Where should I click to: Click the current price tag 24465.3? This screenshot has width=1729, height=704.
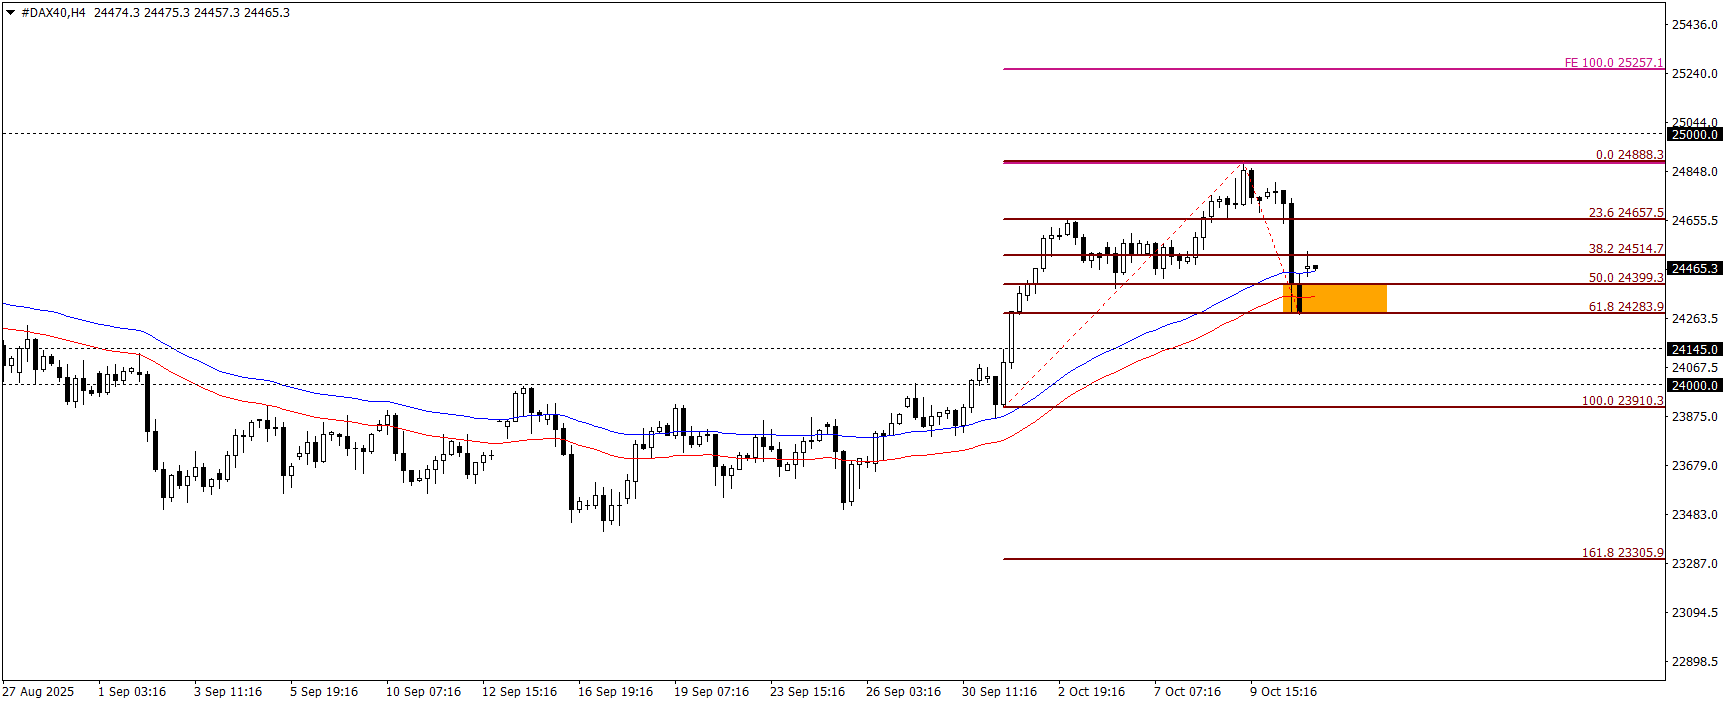(1695, 268)
